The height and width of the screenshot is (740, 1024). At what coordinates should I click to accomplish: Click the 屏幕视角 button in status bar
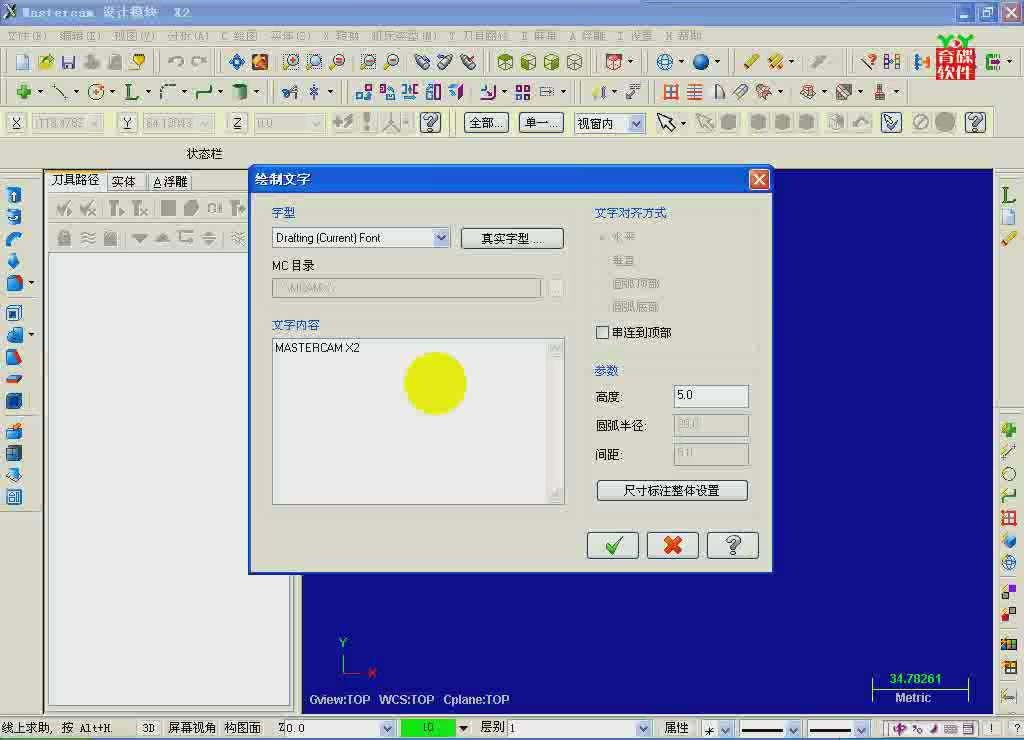pos(191,728)
